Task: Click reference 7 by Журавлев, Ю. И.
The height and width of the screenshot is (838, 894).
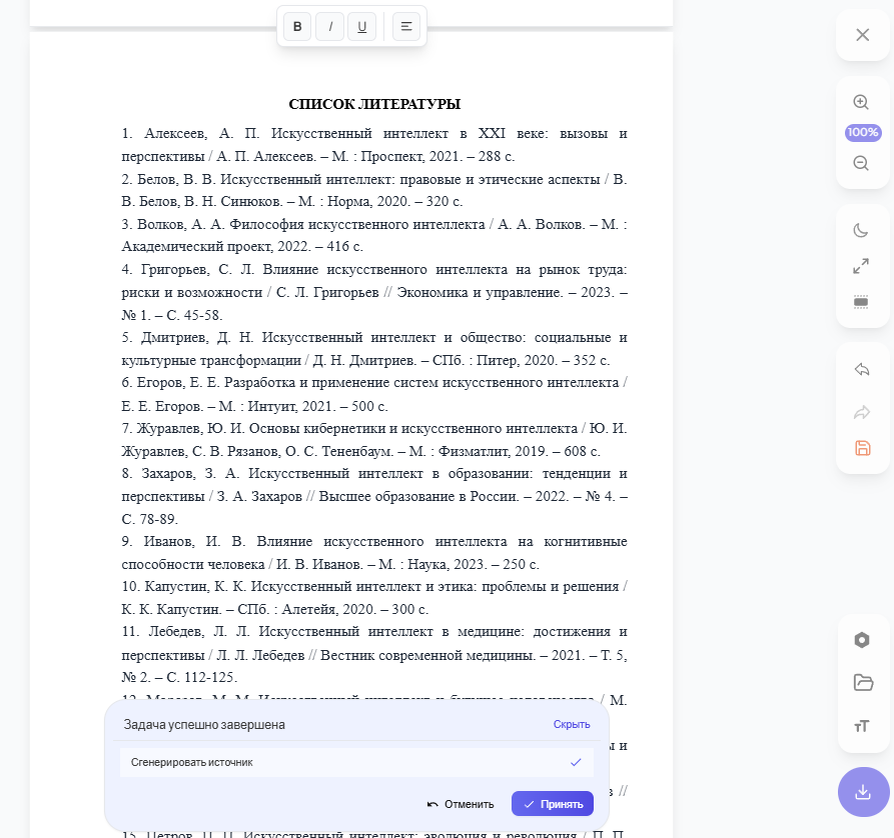Action: (x=374, y=440)
